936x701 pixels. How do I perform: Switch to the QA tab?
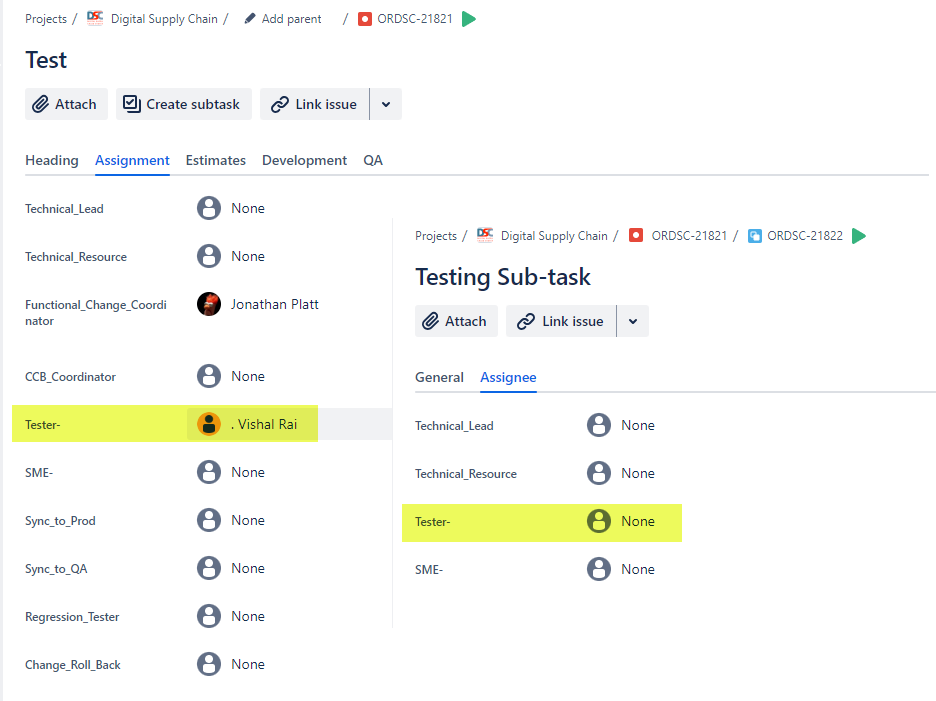click(373, 160)
